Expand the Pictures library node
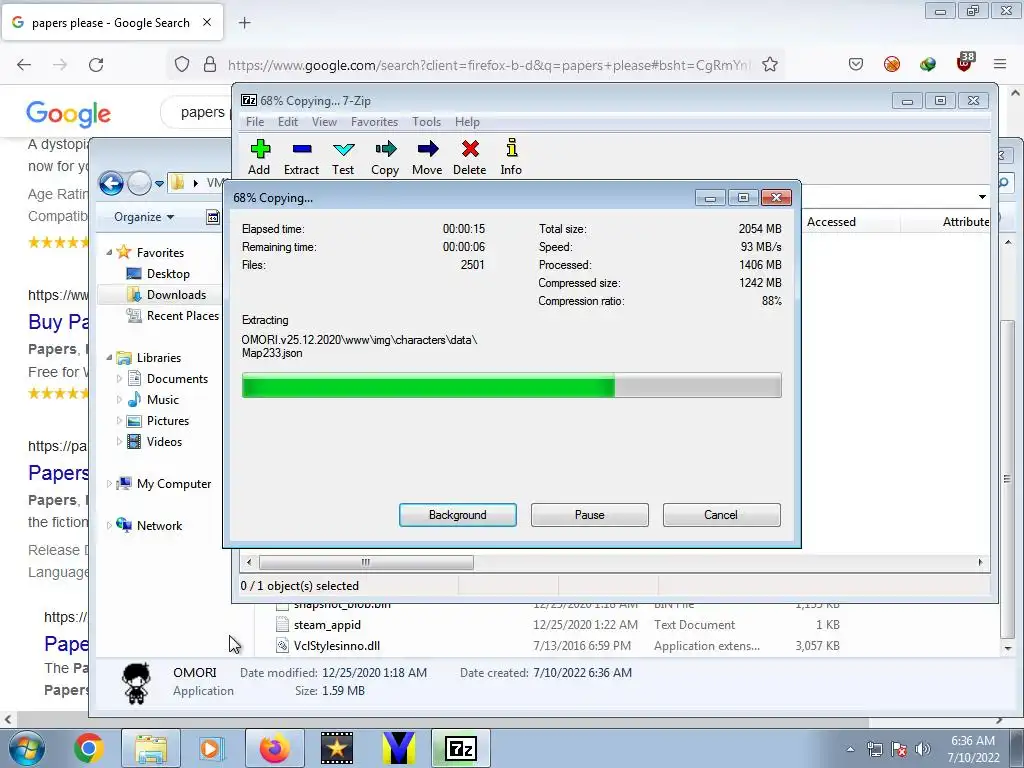Viewport: 1024px width, 768px height. click(x=119, y=421)
